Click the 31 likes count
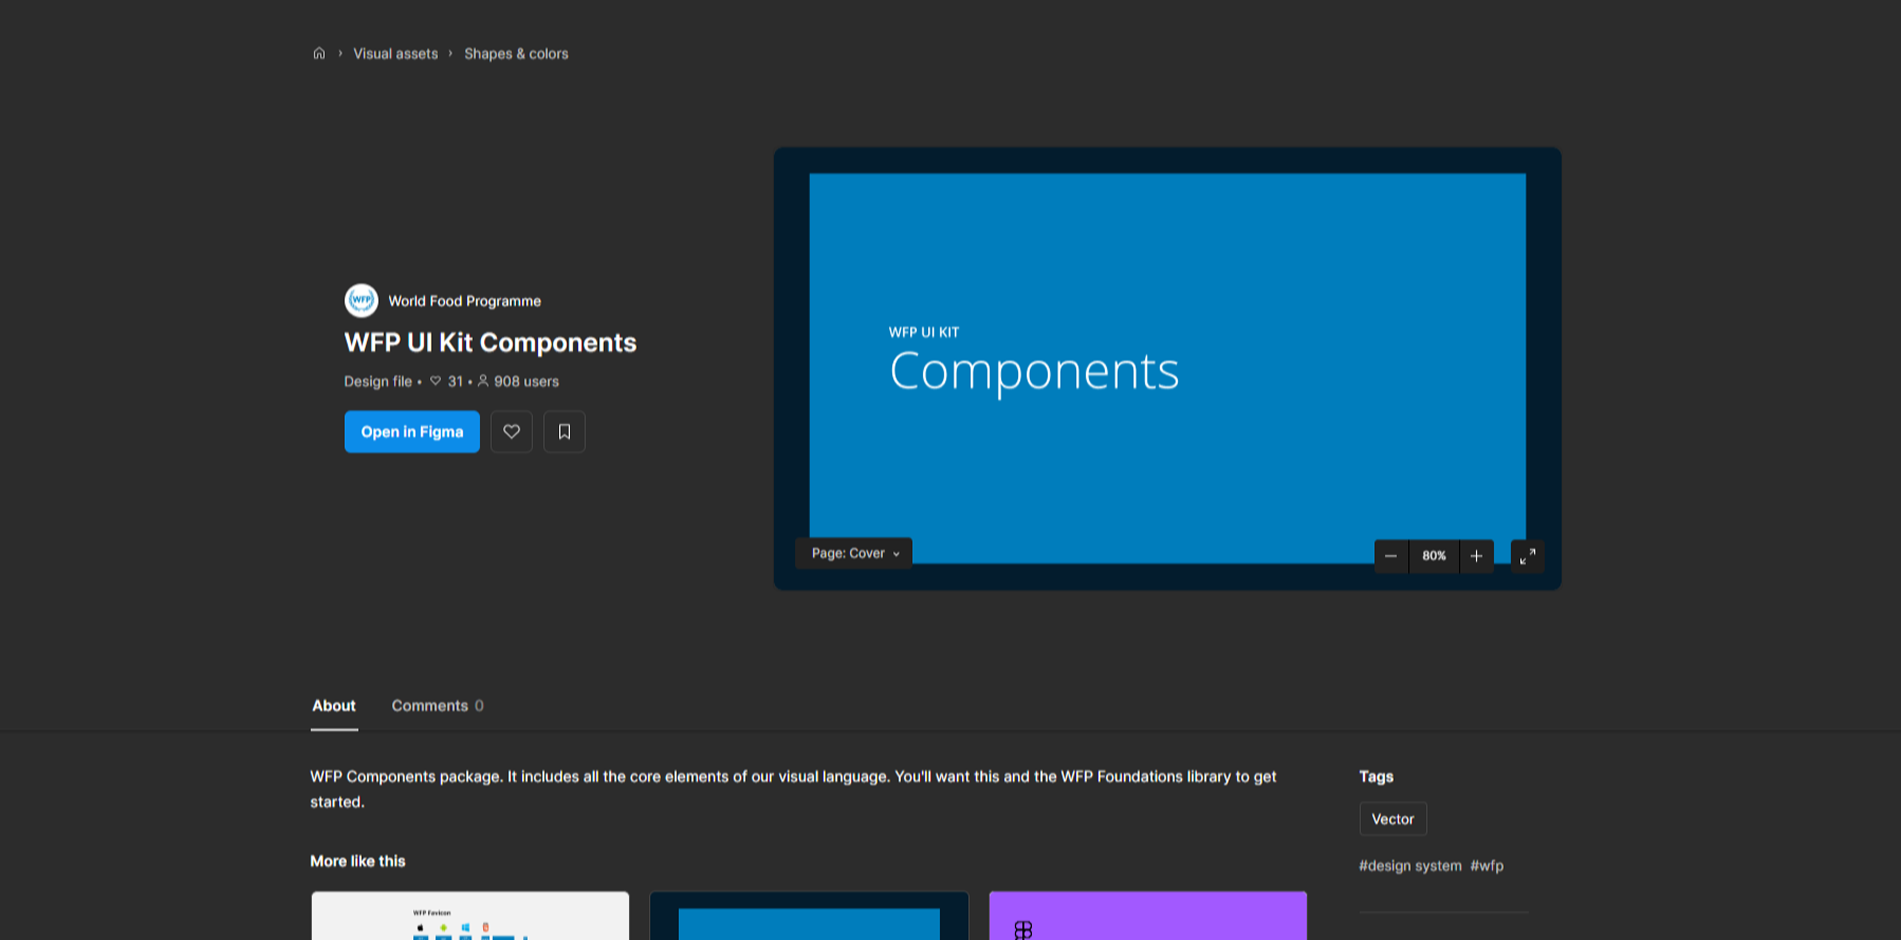 (447, 381)
